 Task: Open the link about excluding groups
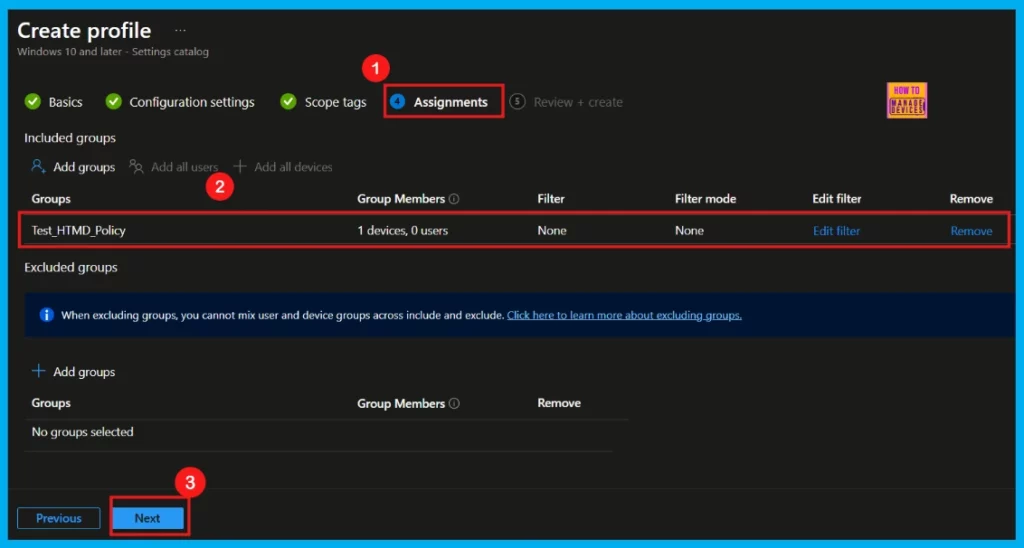click(x=624, y=315)
